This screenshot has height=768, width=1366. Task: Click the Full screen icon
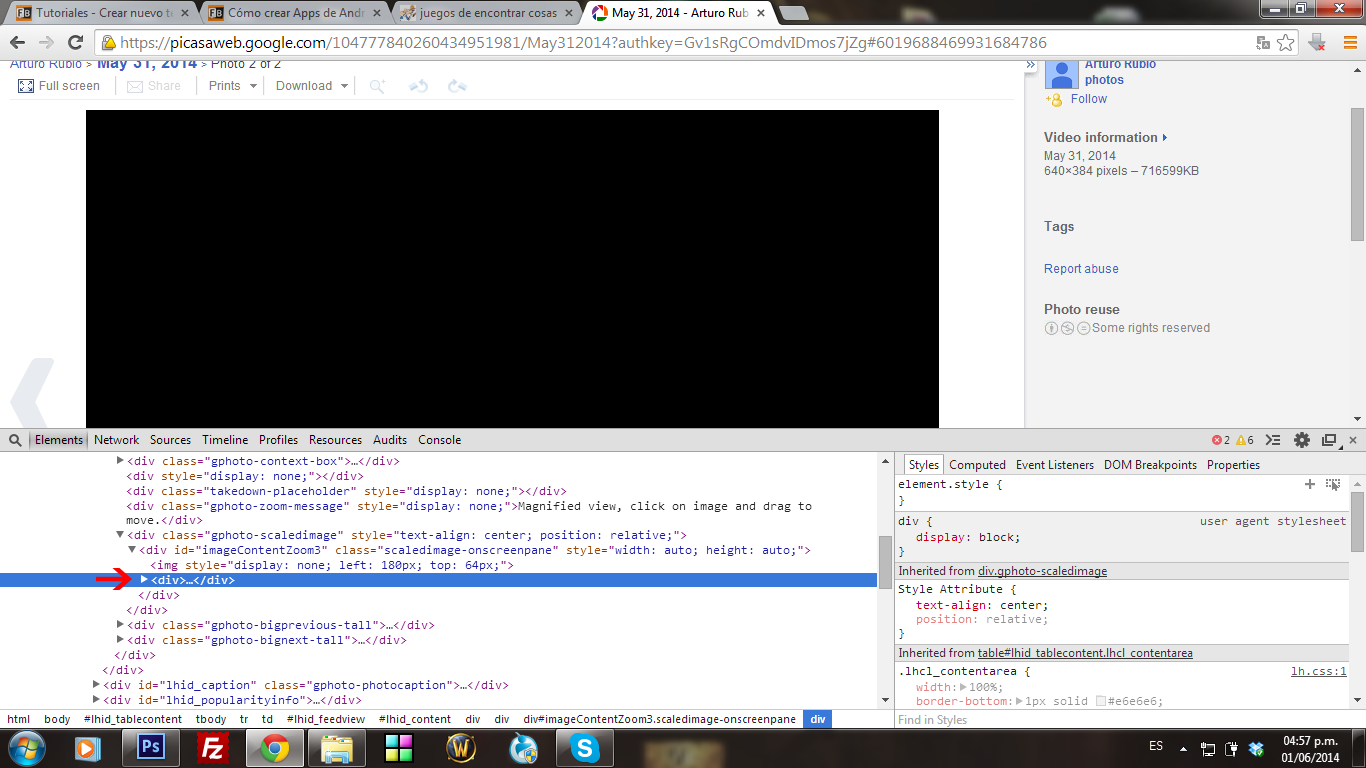pyautogui.click(x=26, y=86)
